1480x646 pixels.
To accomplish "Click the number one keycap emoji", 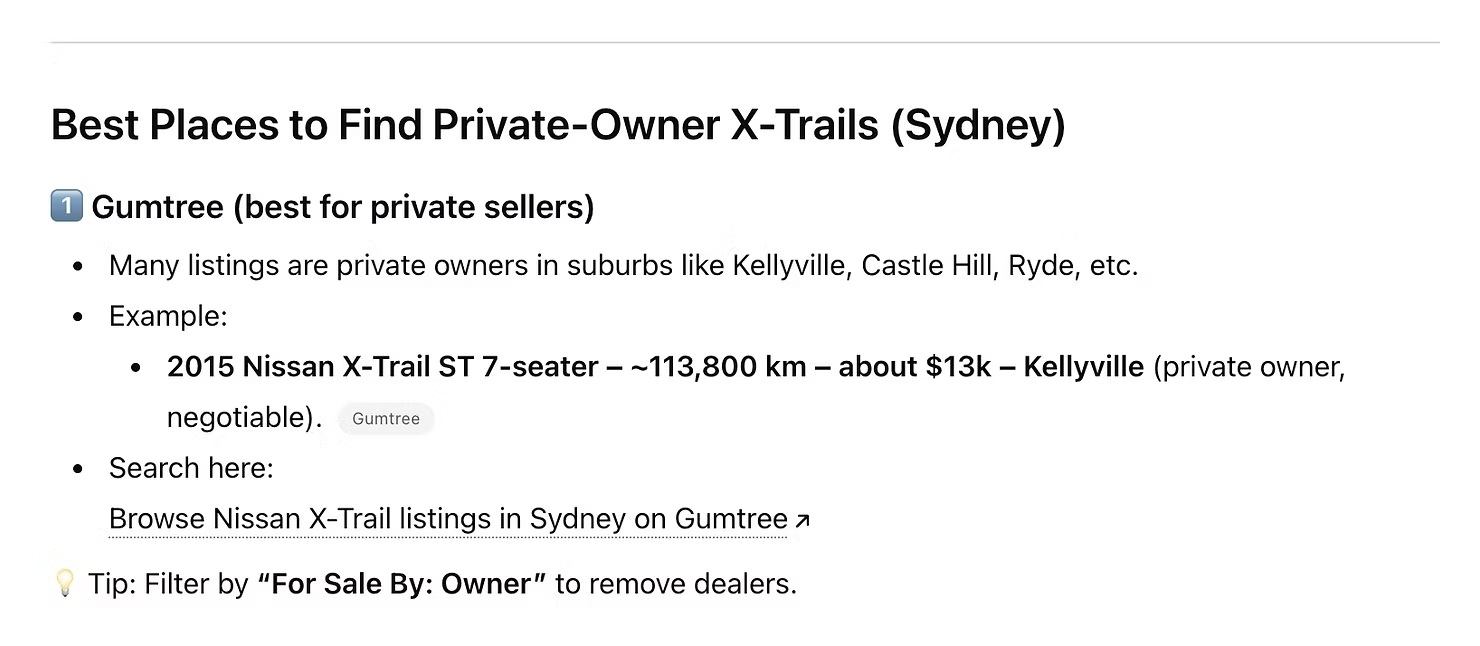I will coord(66,206).
